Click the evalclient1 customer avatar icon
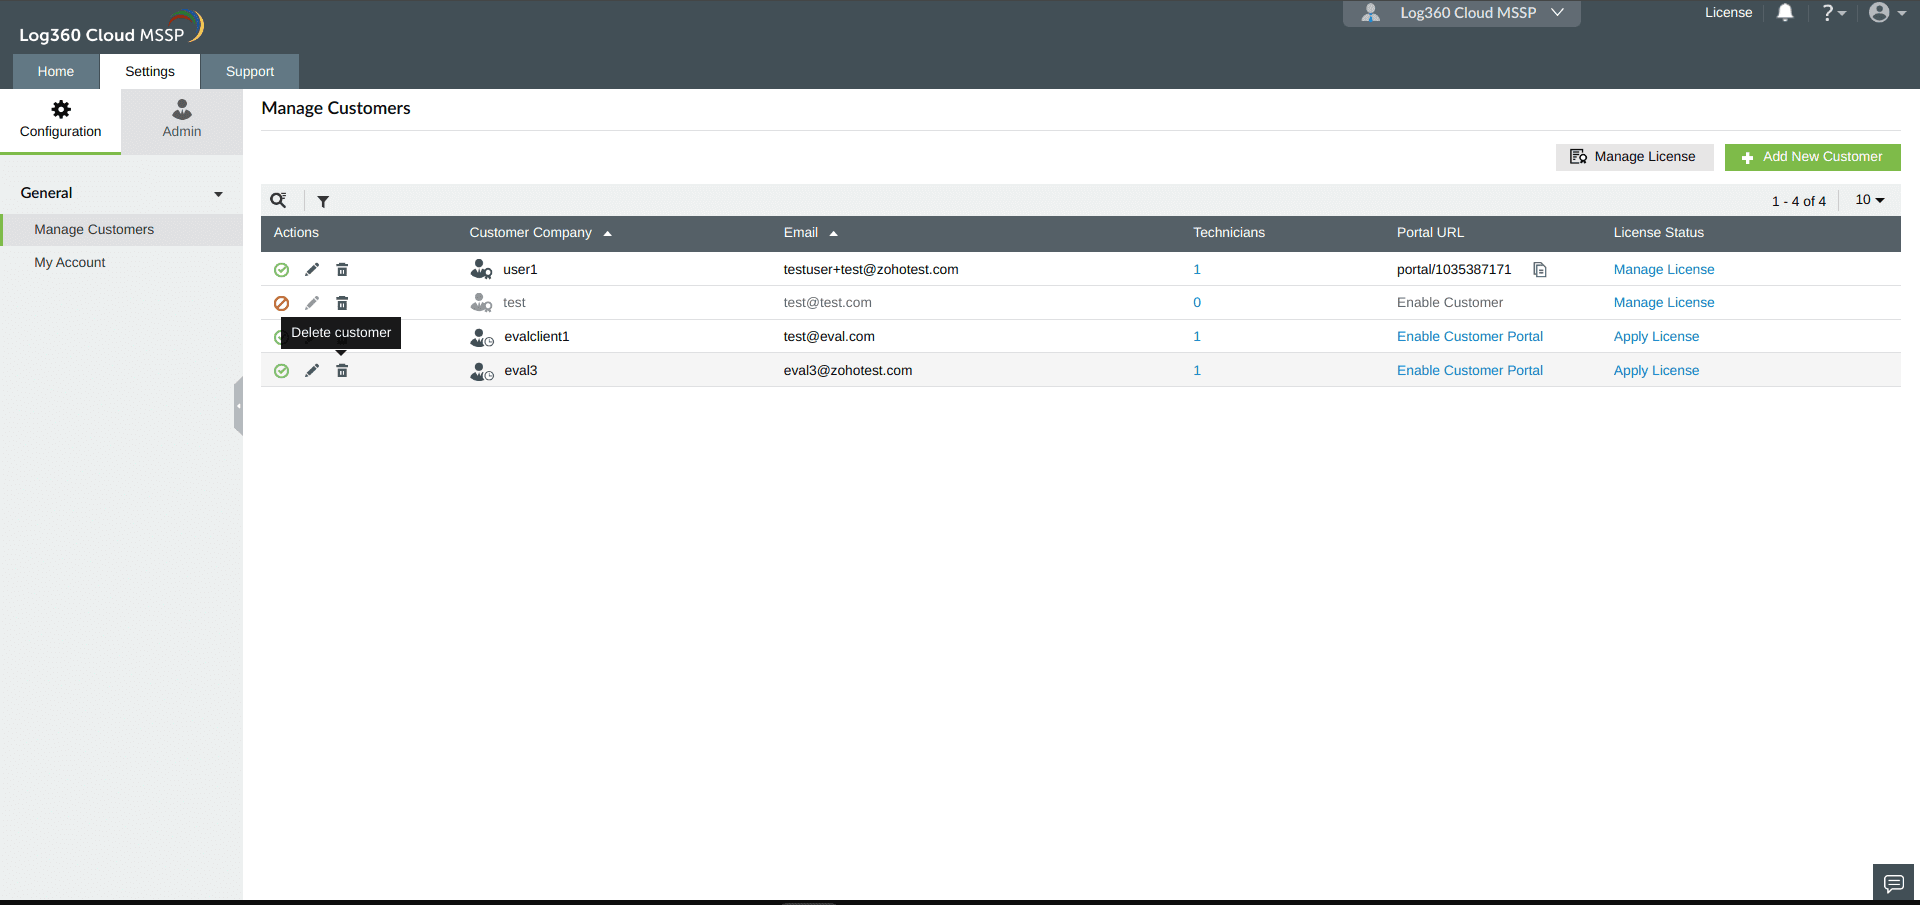 [482, 337]
